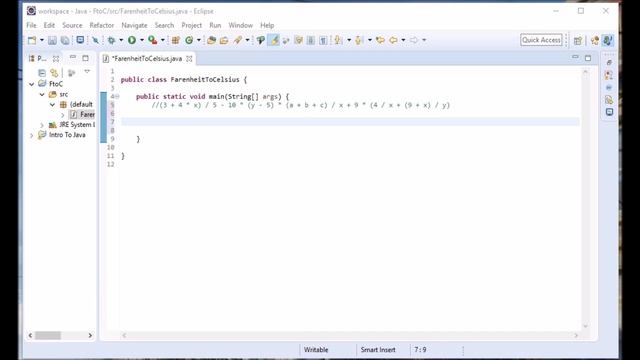The image size is (640, 360).
Task: Expand the JRE System Library node
Action: [42, 125]
